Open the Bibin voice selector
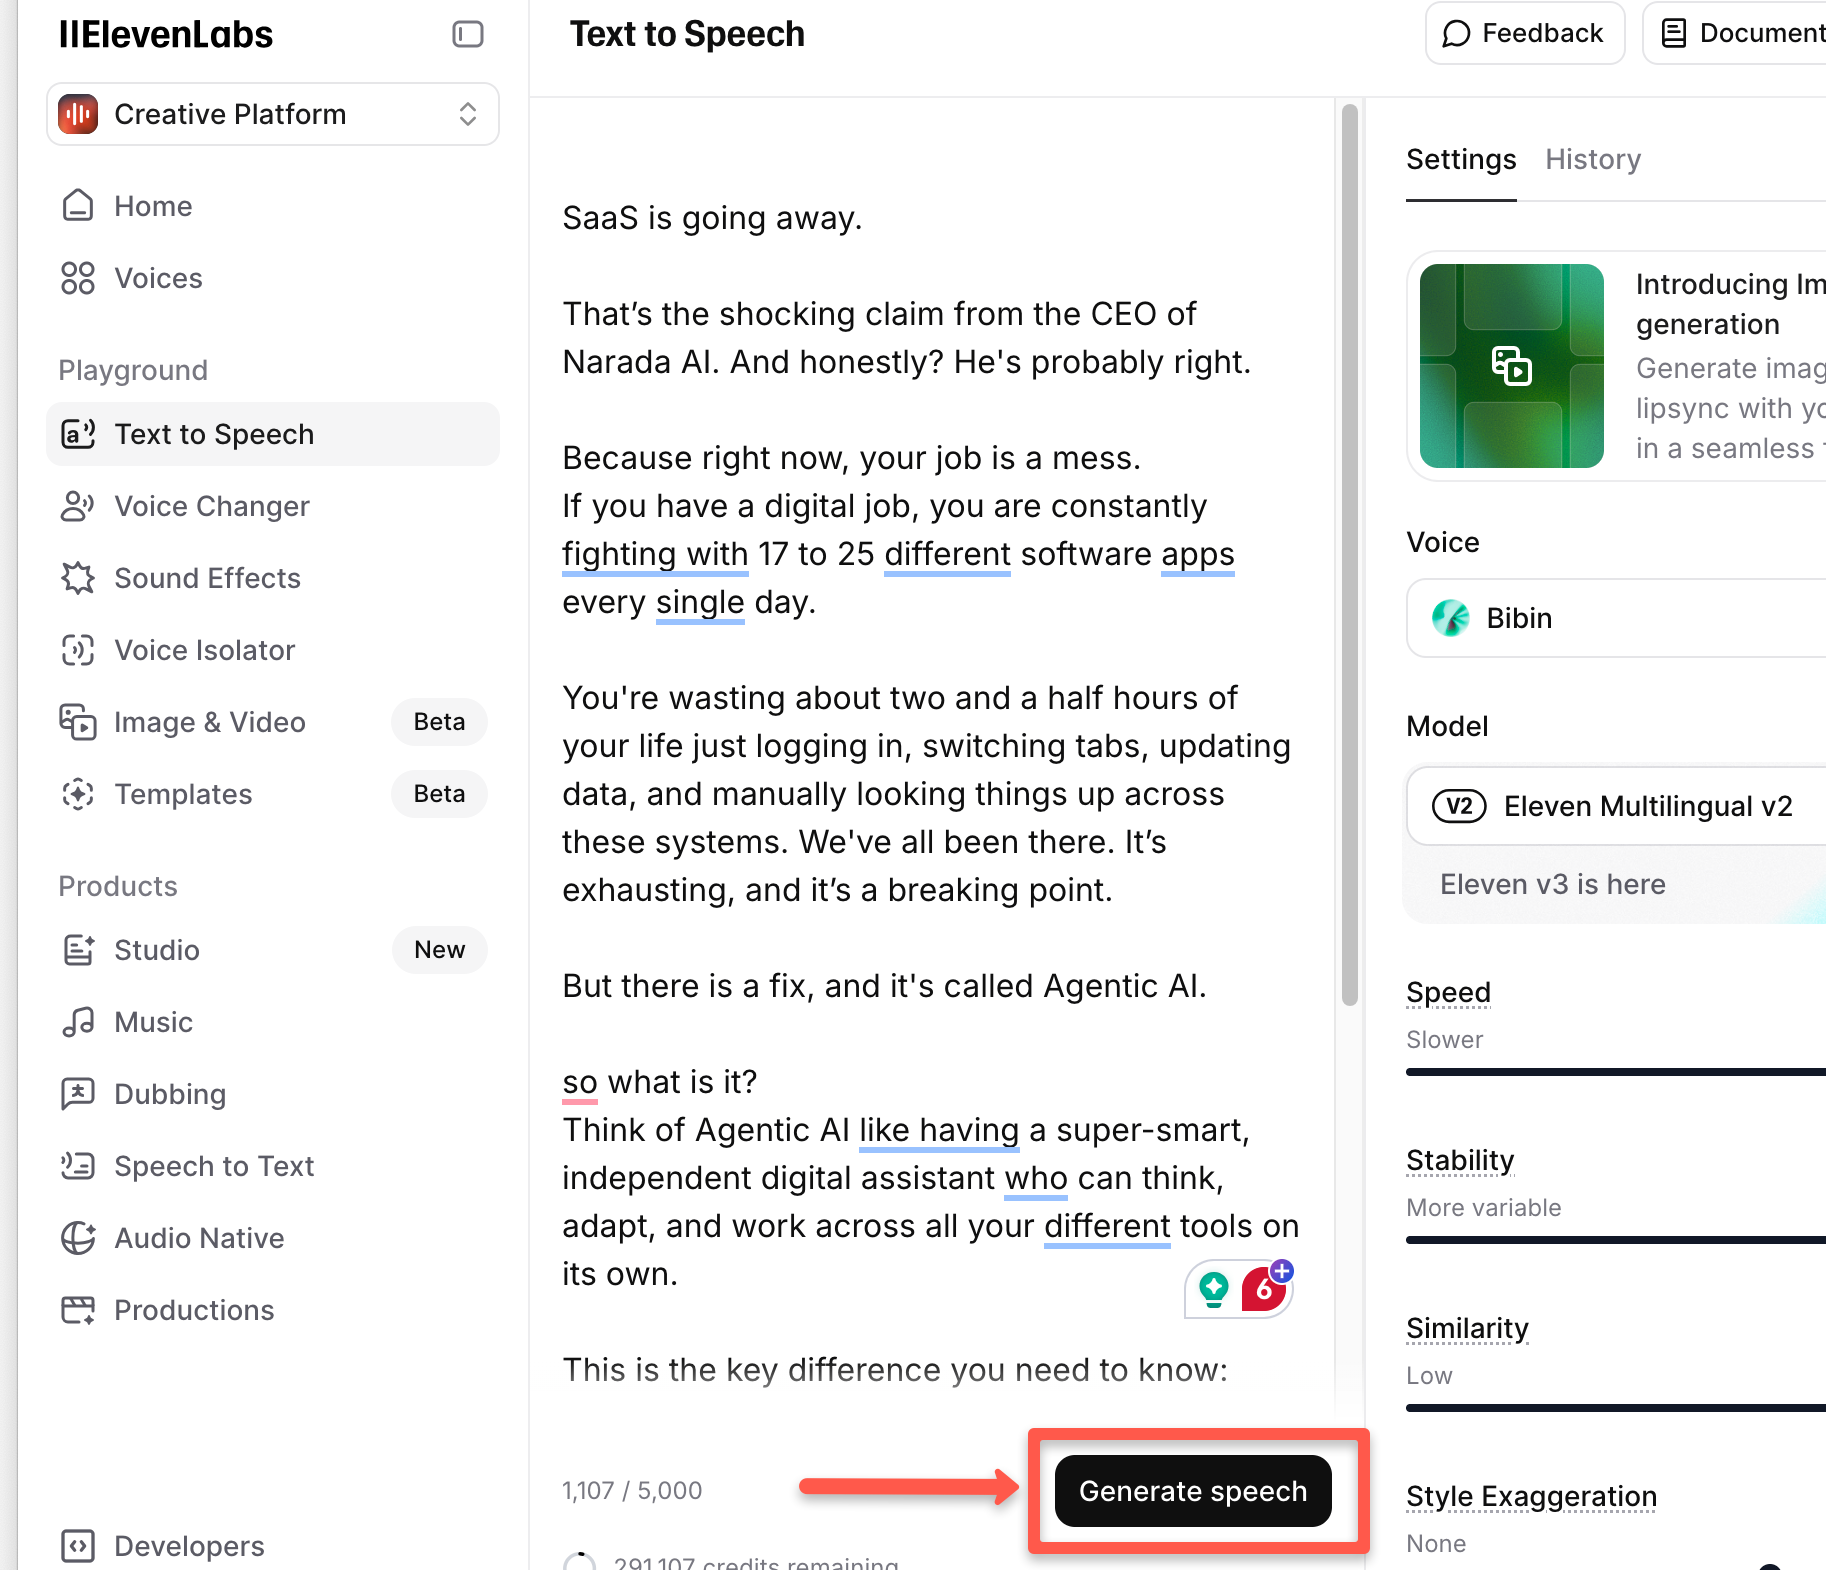Screen dimensions: 1826x1570 (1613, 618)
